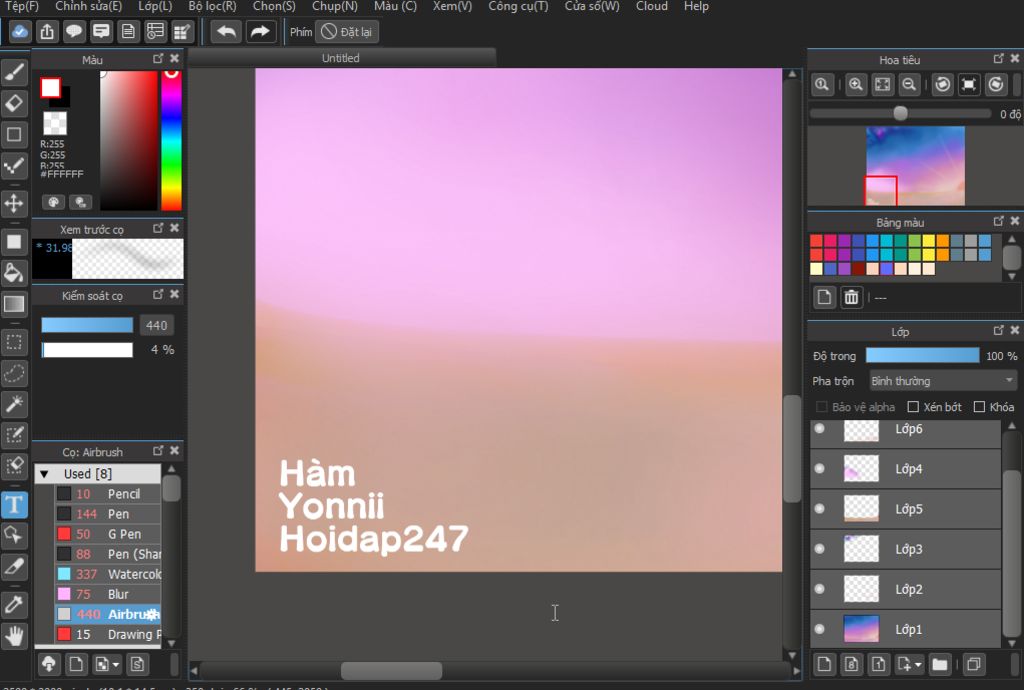Click the Redo arrow in top toolbar
1024x690 pixels.
[x=260, y=31]
